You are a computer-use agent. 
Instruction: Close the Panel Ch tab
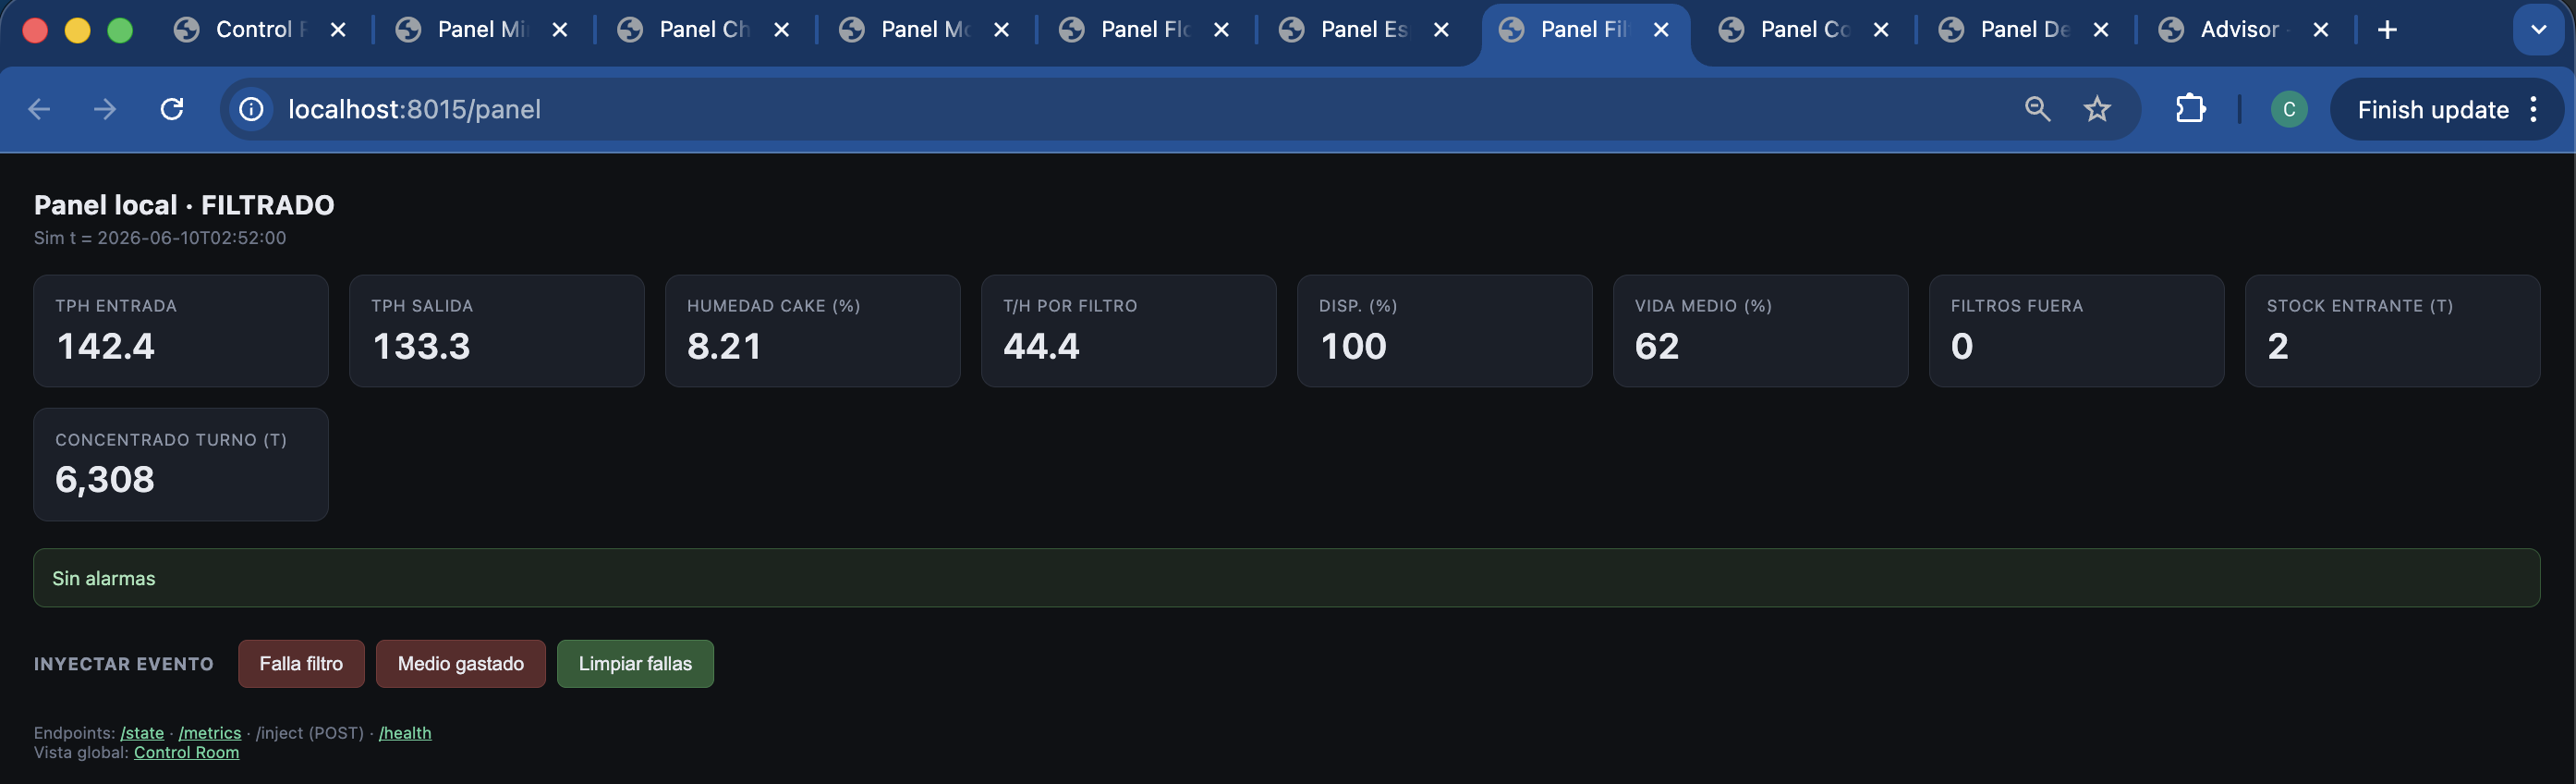pos(782,30)
